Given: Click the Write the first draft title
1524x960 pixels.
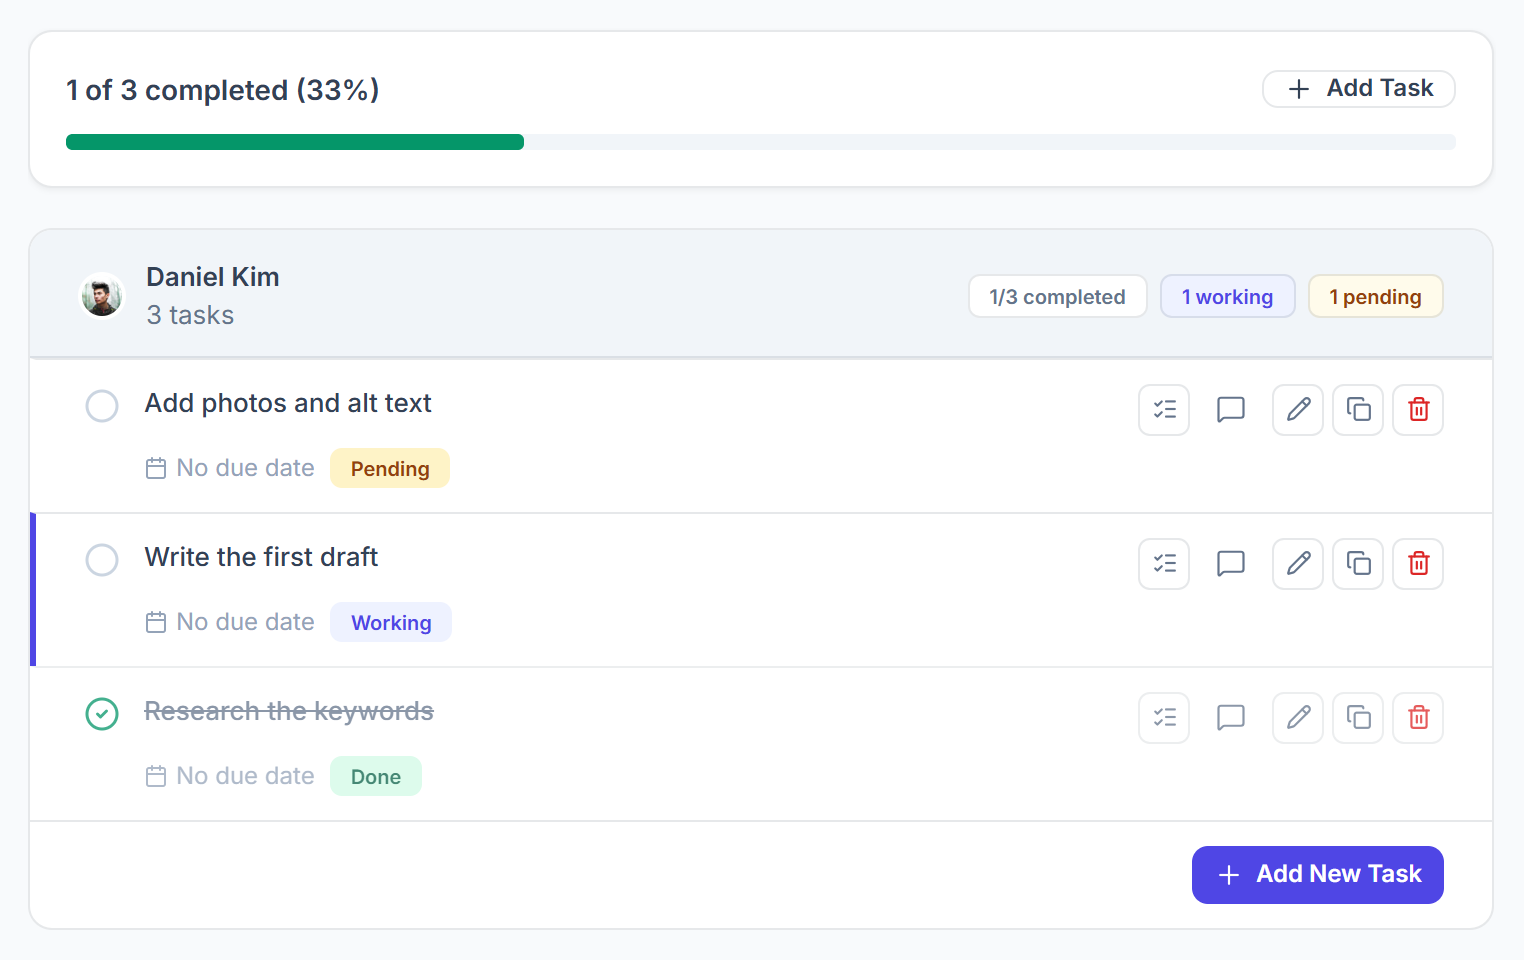Looking at the screenshot, I should point(261,557).
